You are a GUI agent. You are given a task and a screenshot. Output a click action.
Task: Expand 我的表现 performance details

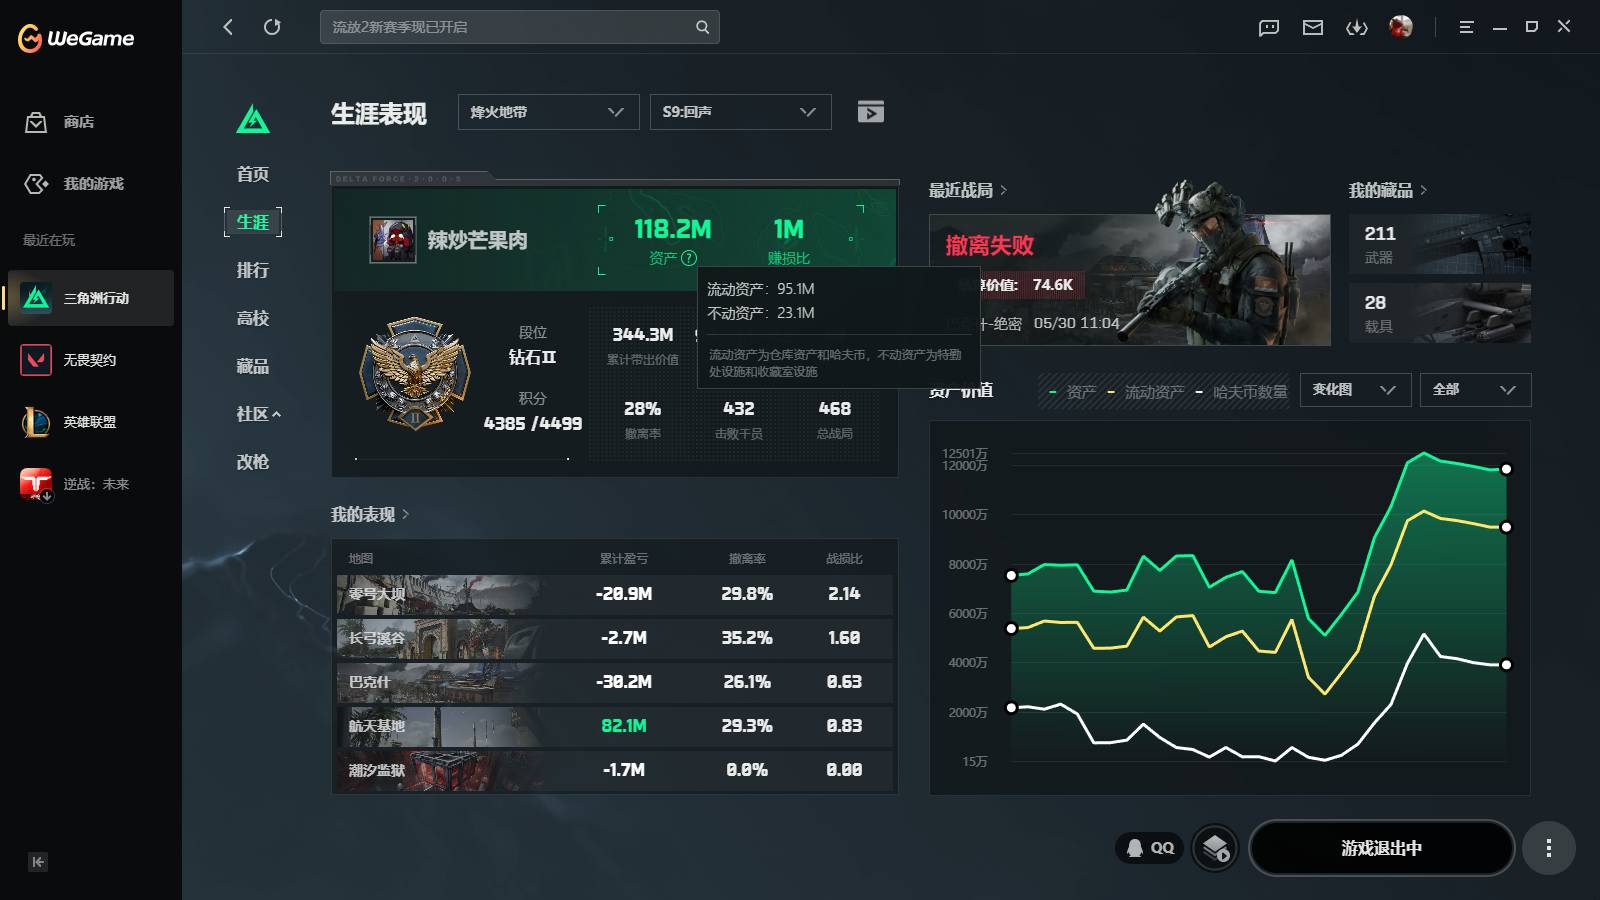tap(370, 514)
